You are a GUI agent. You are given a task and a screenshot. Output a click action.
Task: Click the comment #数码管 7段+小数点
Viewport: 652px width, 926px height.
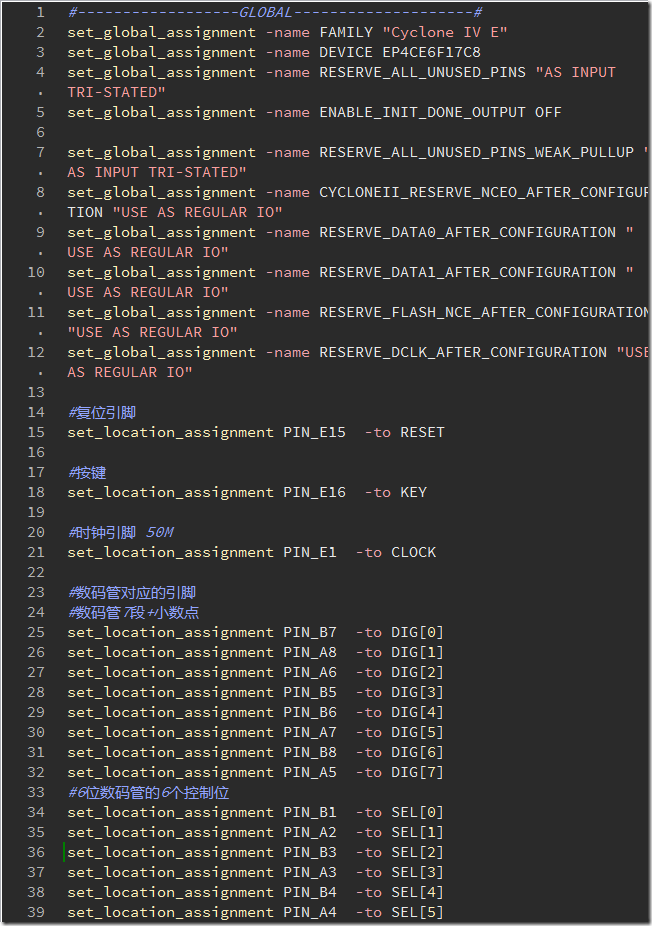pos(134,613)
